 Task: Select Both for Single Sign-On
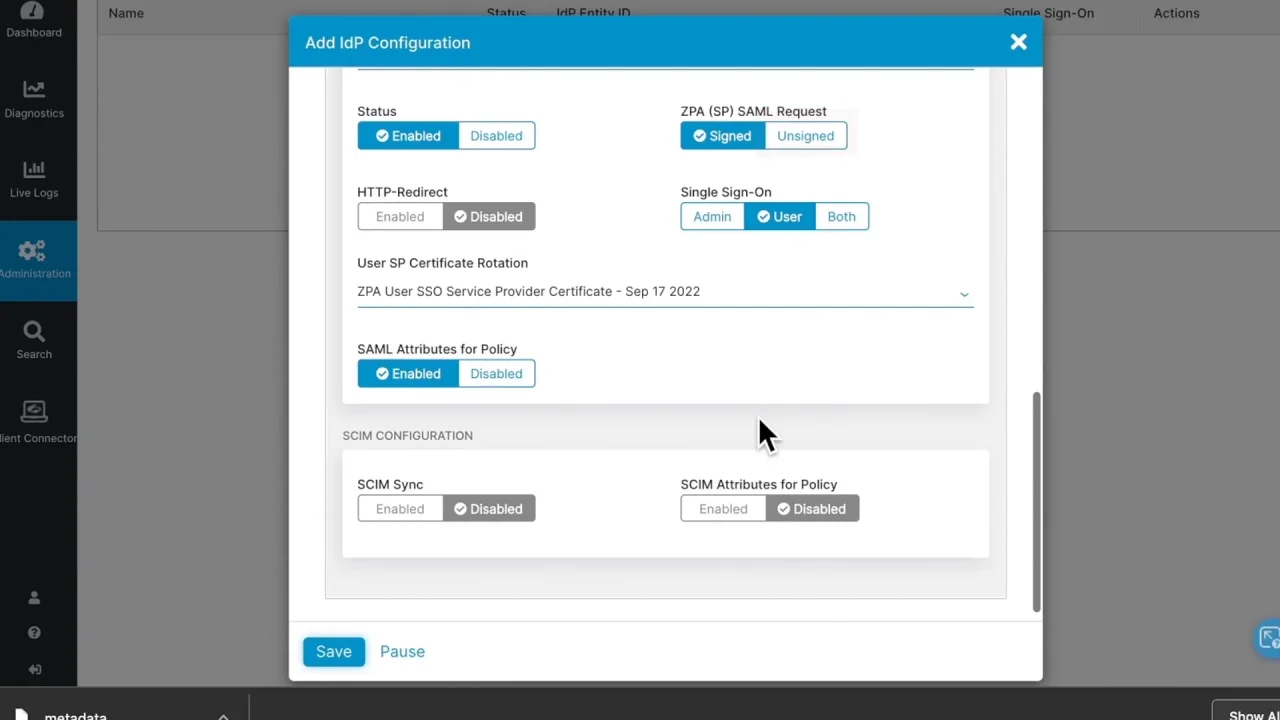(841, 217)
